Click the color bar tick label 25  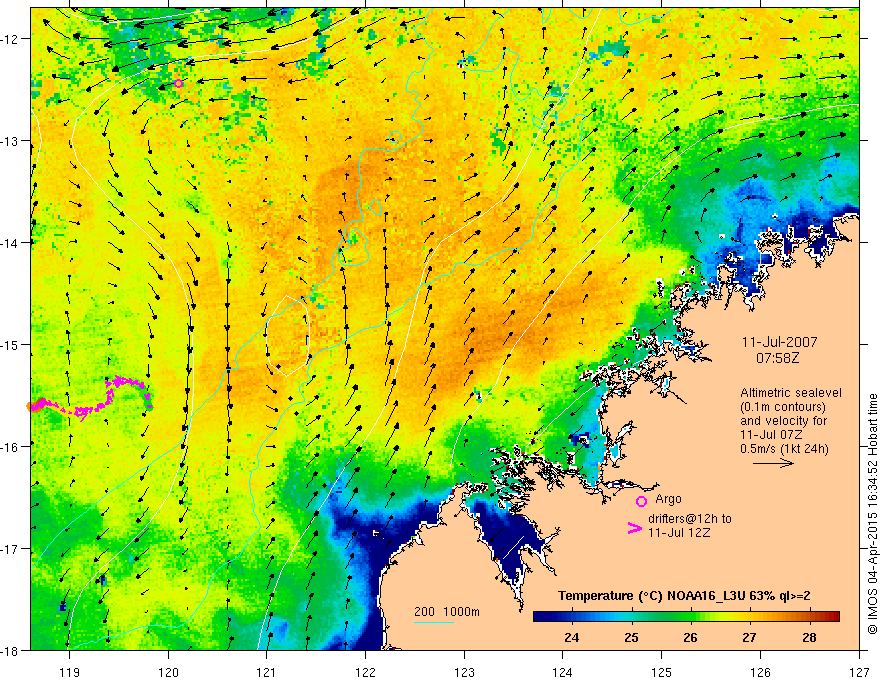click(x=631, y=638)
